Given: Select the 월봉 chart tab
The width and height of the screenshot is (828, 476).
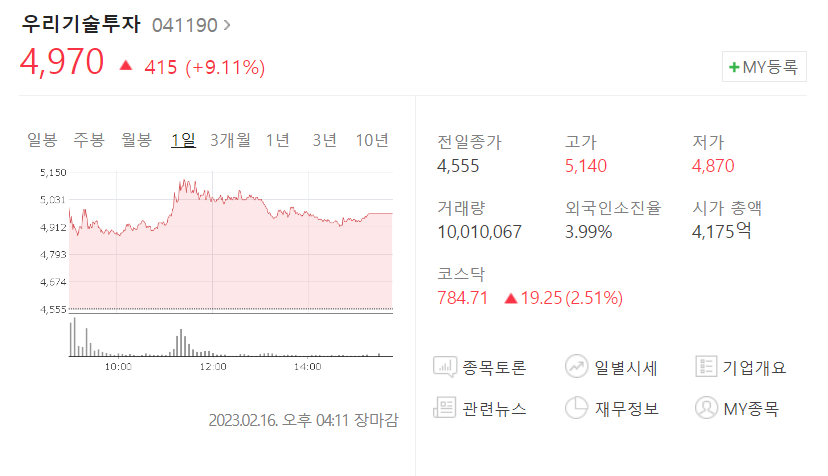Looking at the screenshot, I should pos(136,140).
